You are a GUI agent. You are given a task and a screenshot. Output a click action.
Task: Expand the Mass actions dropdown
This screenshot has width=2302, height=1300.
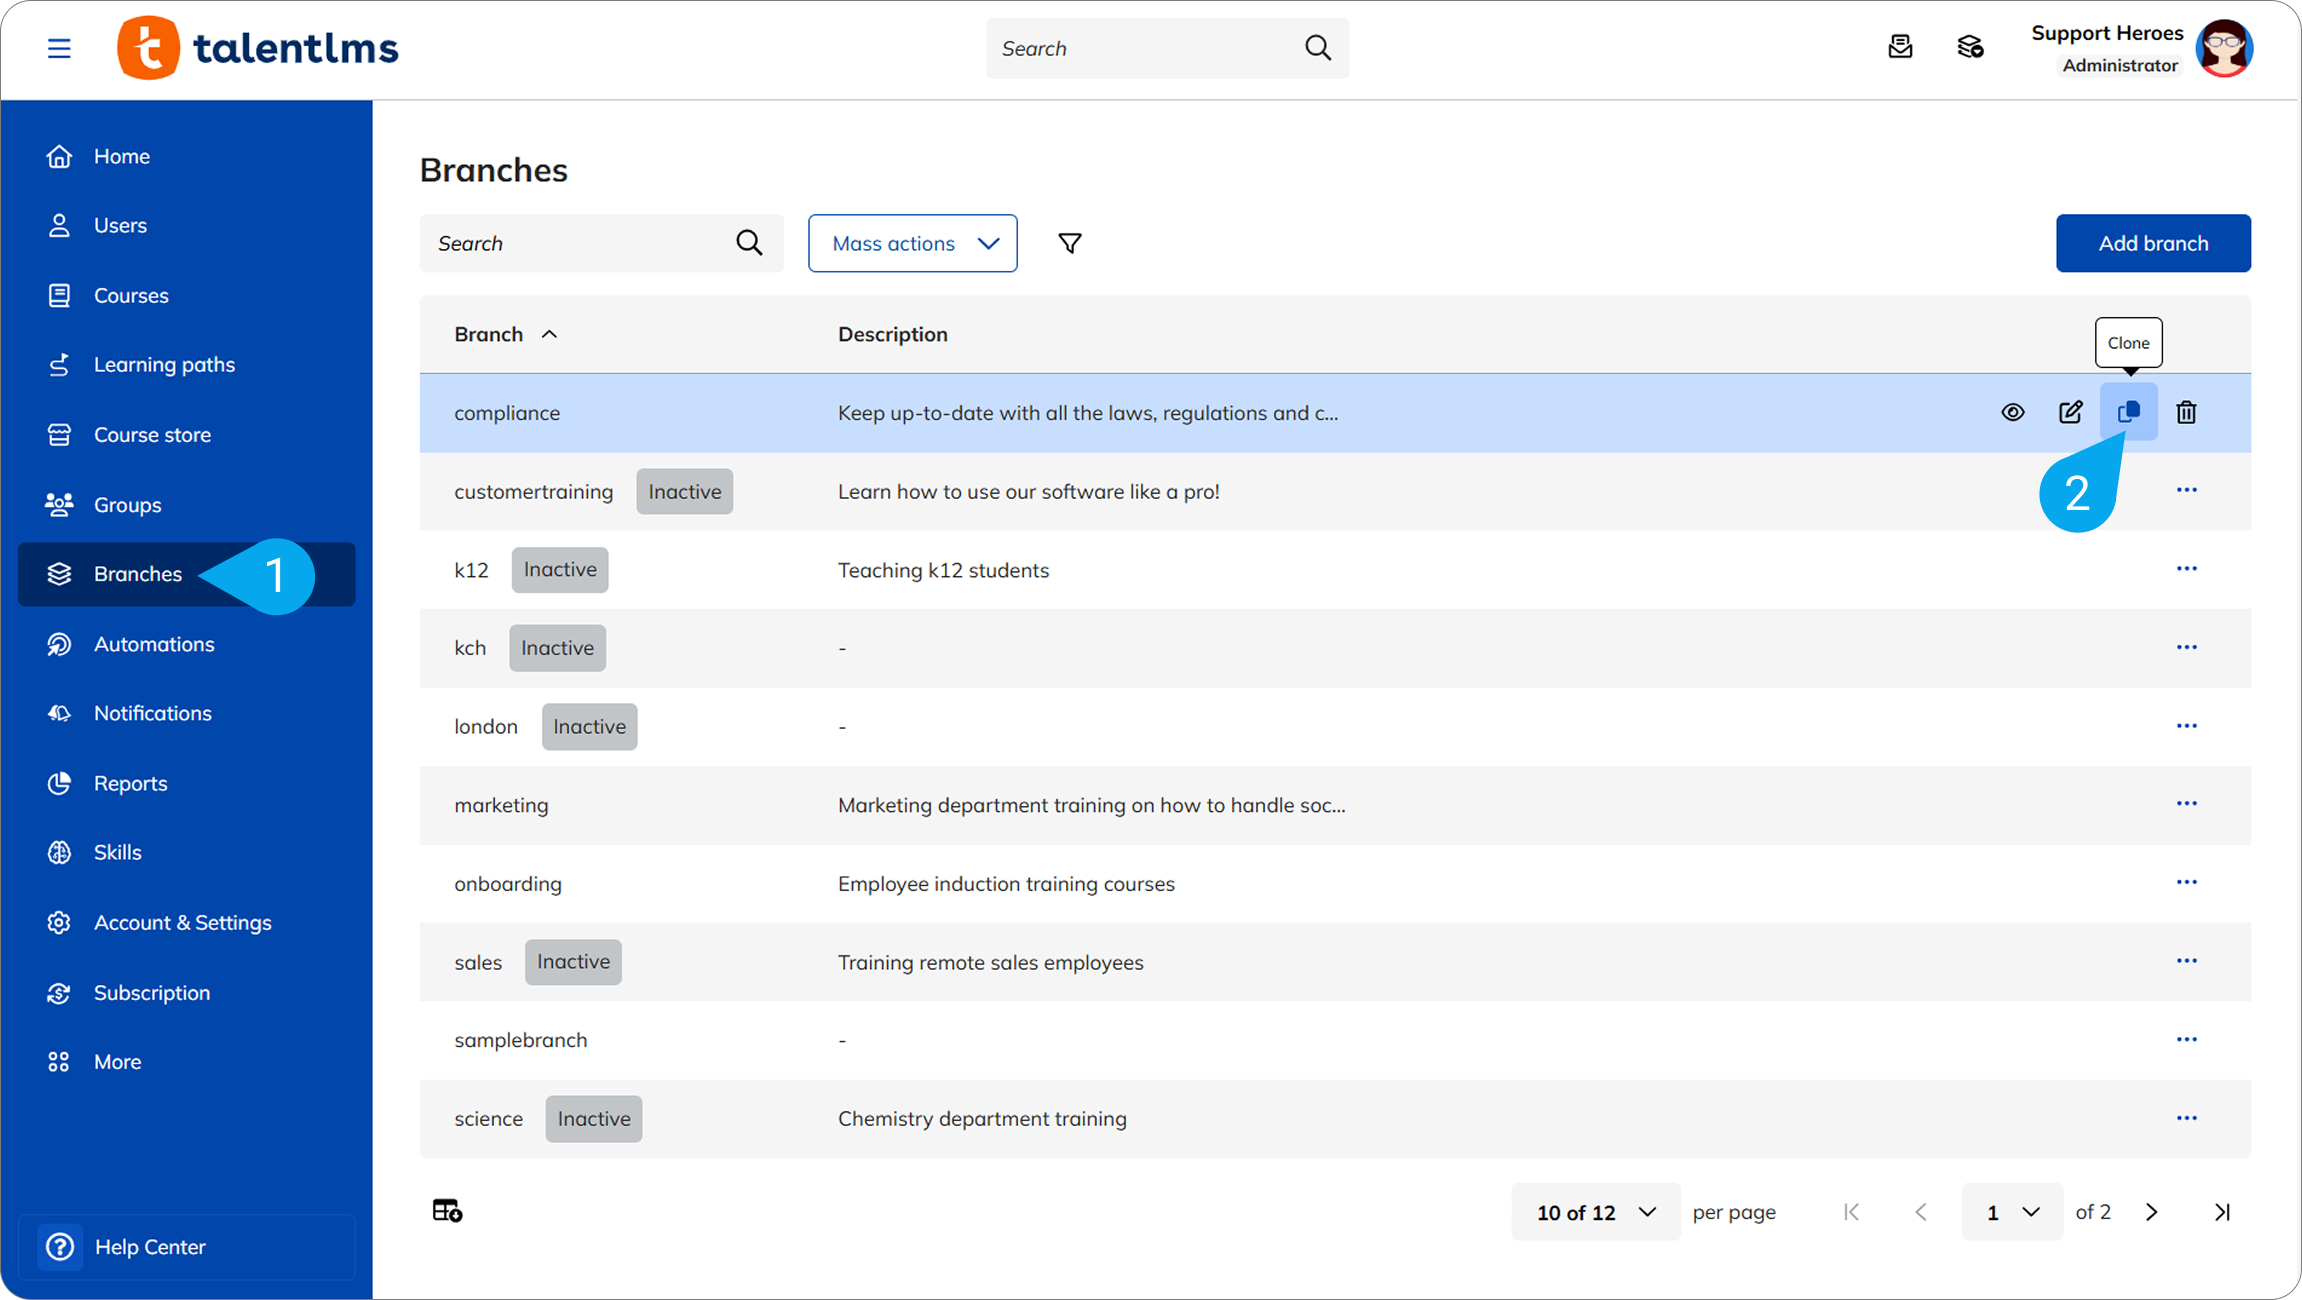(x=913, y=243)
